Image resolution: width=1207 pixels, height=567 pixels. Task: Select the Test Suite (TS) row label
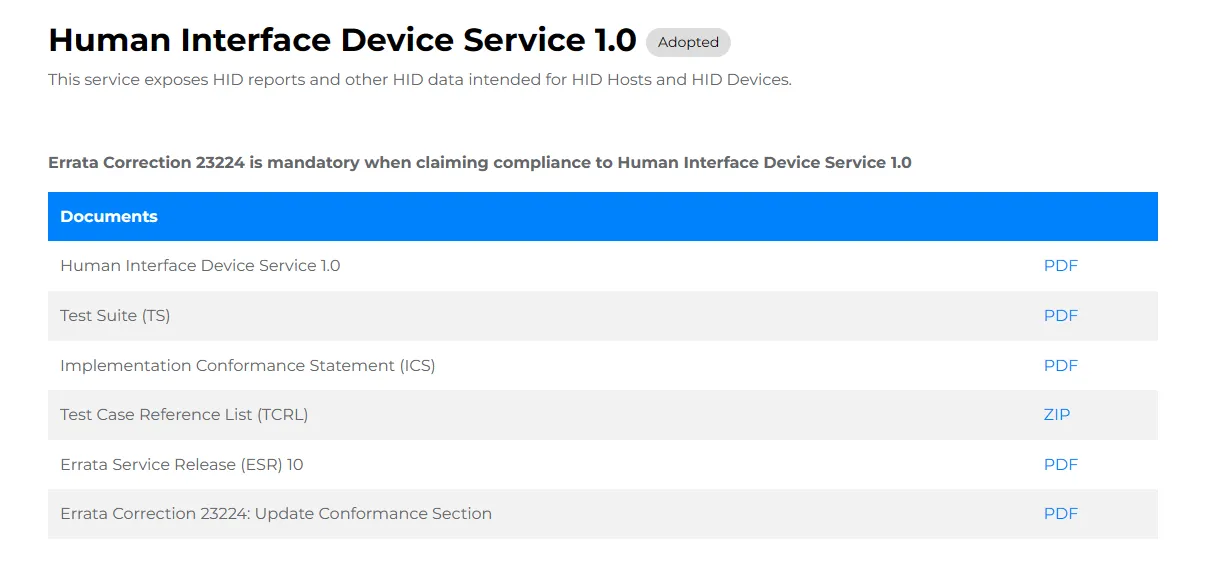click(x=115, y=316)
